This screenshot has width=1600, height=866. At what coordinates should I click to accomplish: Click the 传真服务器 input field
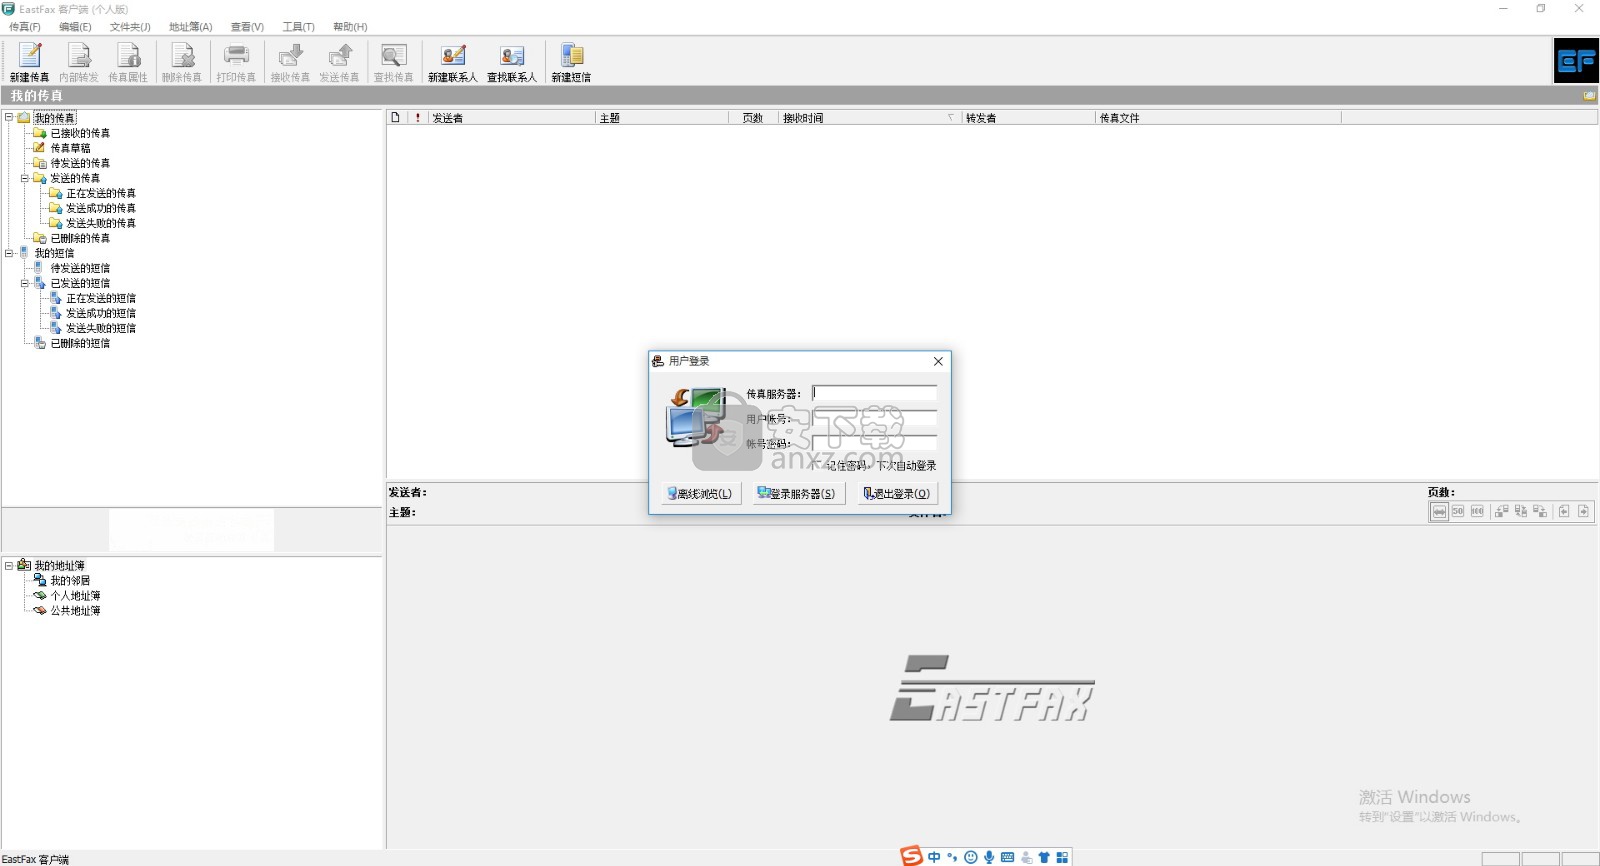[874, 393]
